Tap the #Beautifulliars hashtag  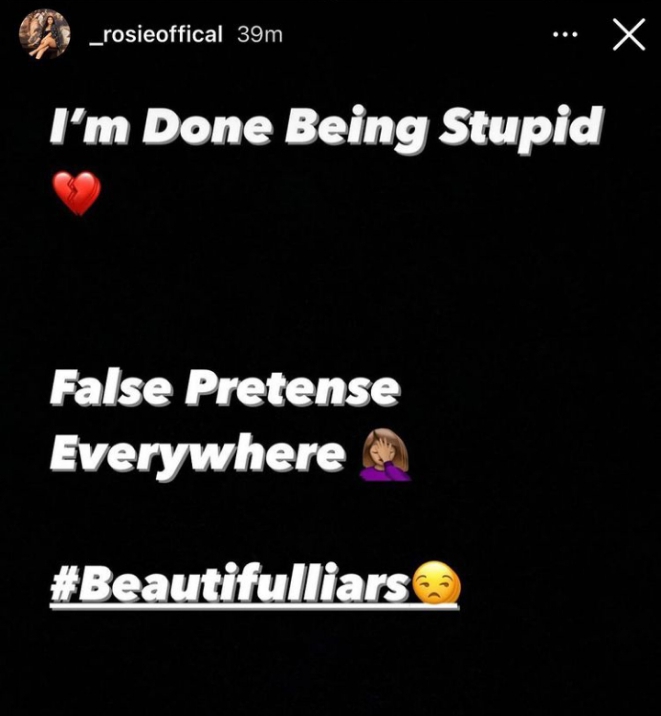[x=230, y=584]
